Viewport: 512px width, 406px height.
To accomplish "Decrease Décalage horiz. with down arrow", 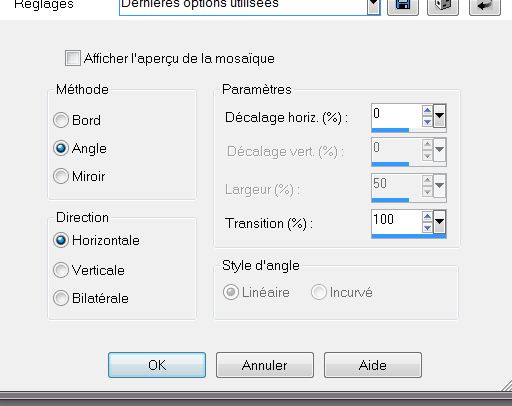I will pyautogui.click(x=427, y=122).
